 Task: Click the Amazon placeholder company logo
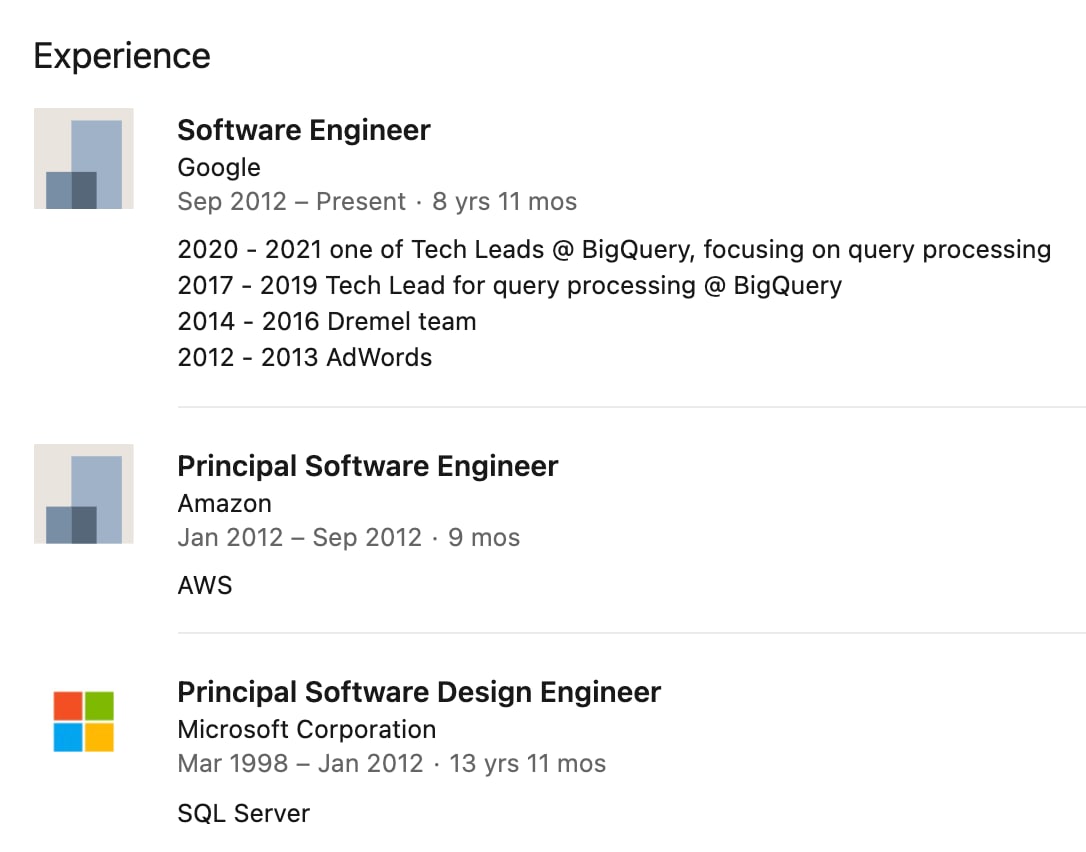(x=83, y=494)
